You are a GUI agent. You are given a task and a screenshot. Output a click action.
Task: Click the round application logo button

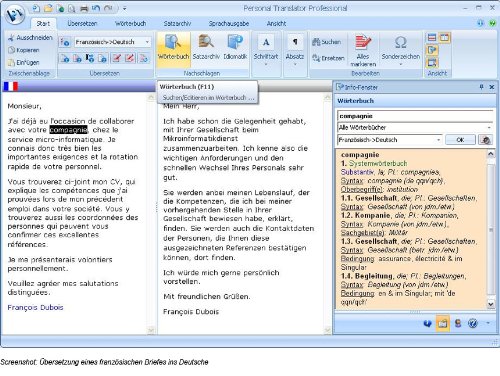15,15
